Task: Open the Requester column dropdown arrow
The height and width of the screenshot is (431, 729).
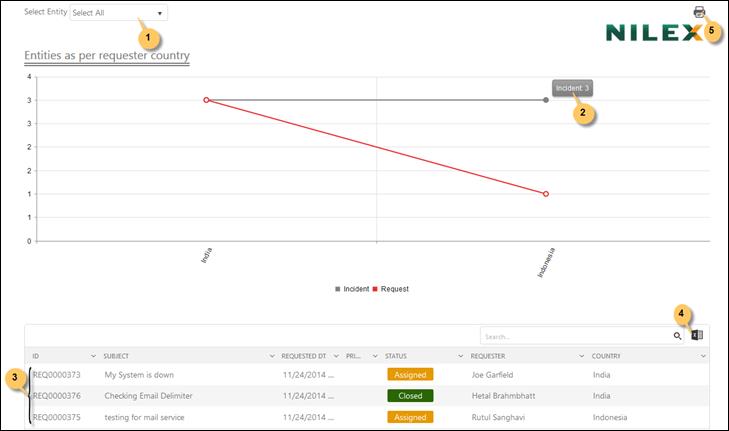Action: pos(573,356)
